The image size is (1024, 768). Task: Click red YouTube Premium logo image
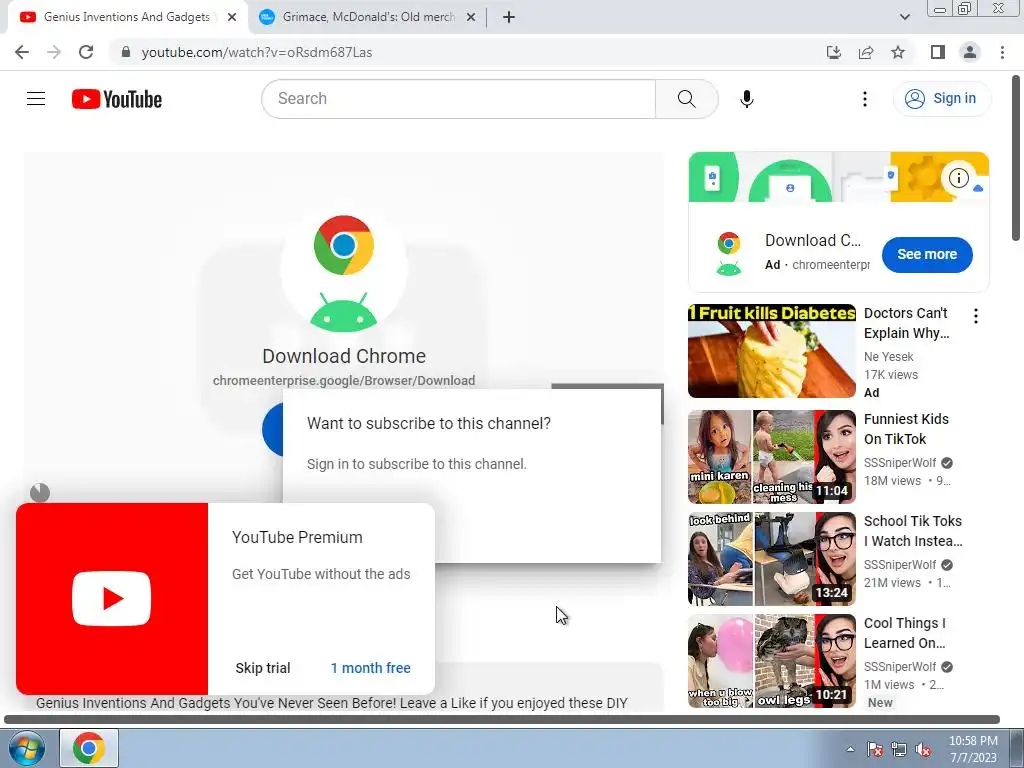(112, 599)
